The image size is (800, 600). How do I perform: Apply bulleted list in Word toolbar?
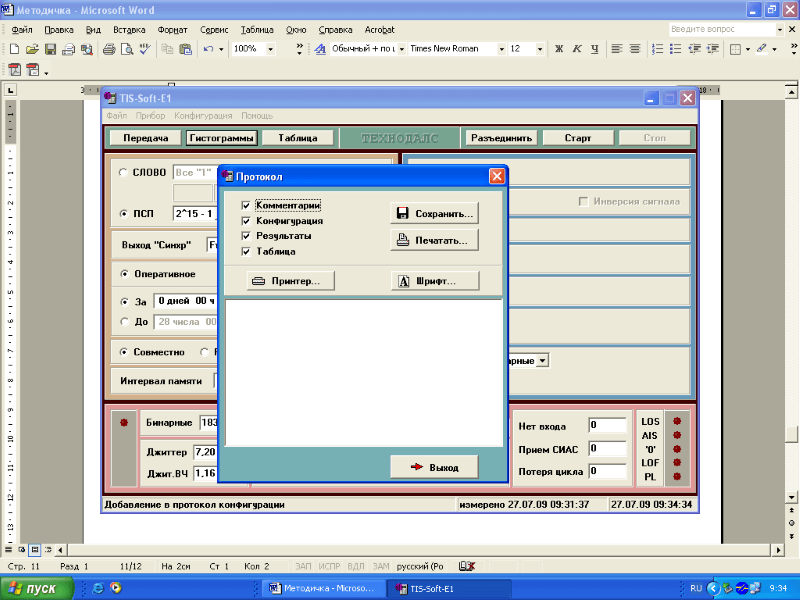click(676, 49)
